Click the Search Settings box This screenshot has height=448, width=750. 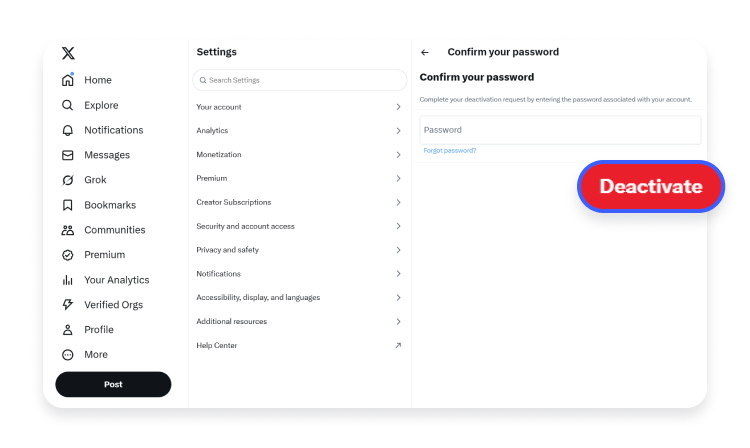point(300,80)
